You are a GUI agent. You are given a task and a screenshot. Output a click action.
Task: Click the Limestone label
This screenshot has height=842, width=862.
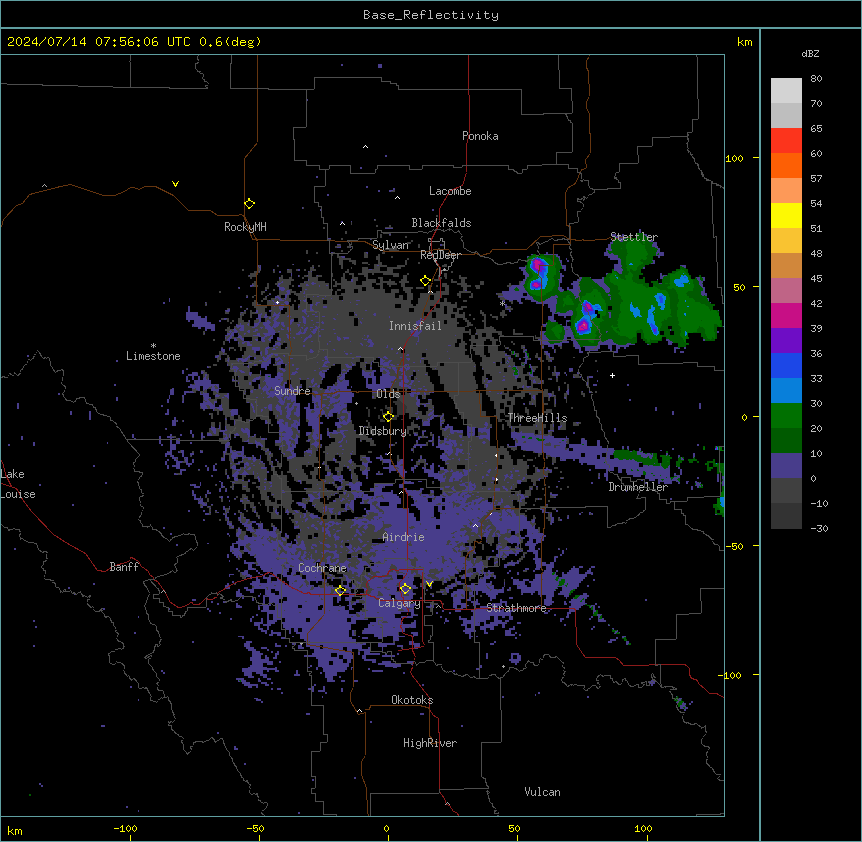pos(153,356)
